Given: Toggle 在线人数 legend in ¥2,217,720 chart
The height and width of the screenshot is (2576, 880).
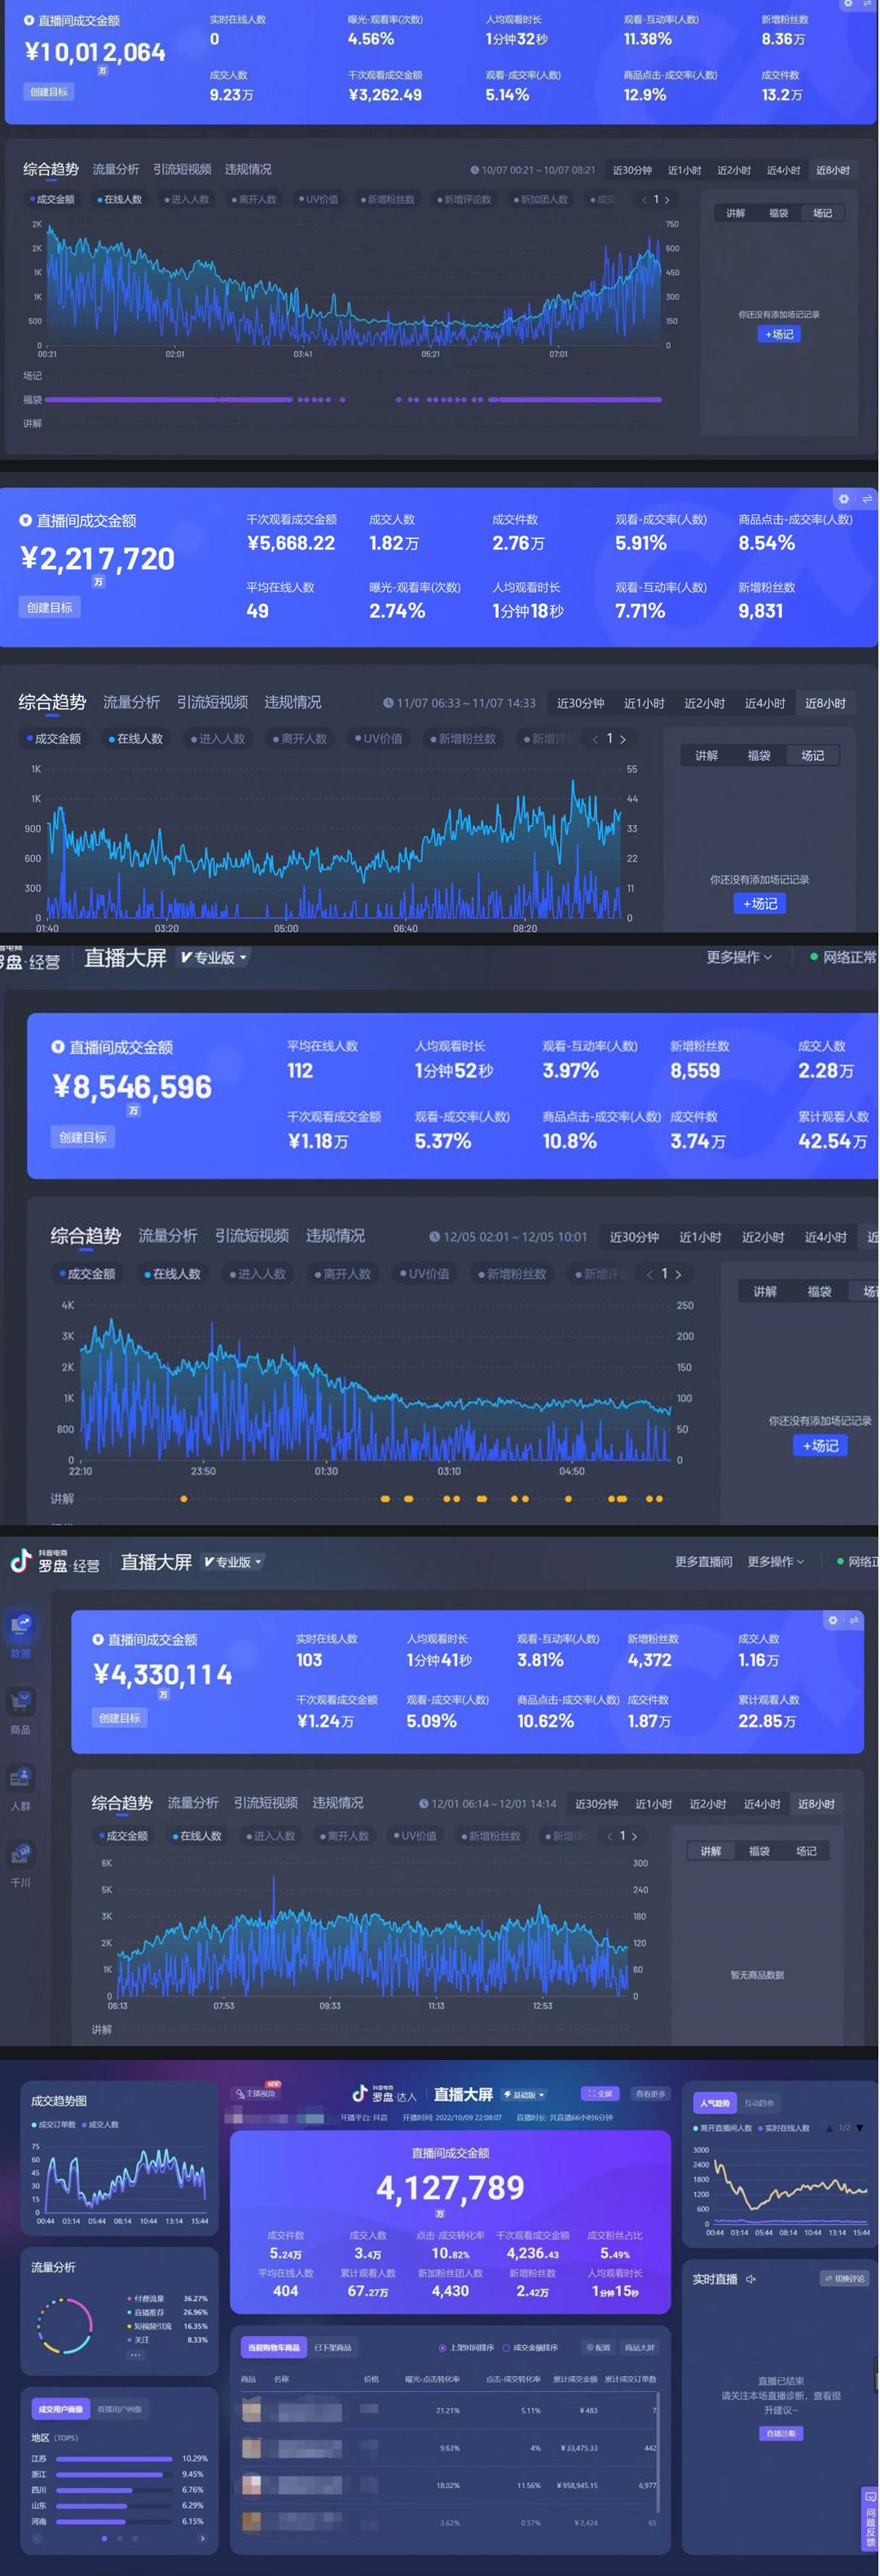Looking at the screenshot, I should (x=136, y=739).
